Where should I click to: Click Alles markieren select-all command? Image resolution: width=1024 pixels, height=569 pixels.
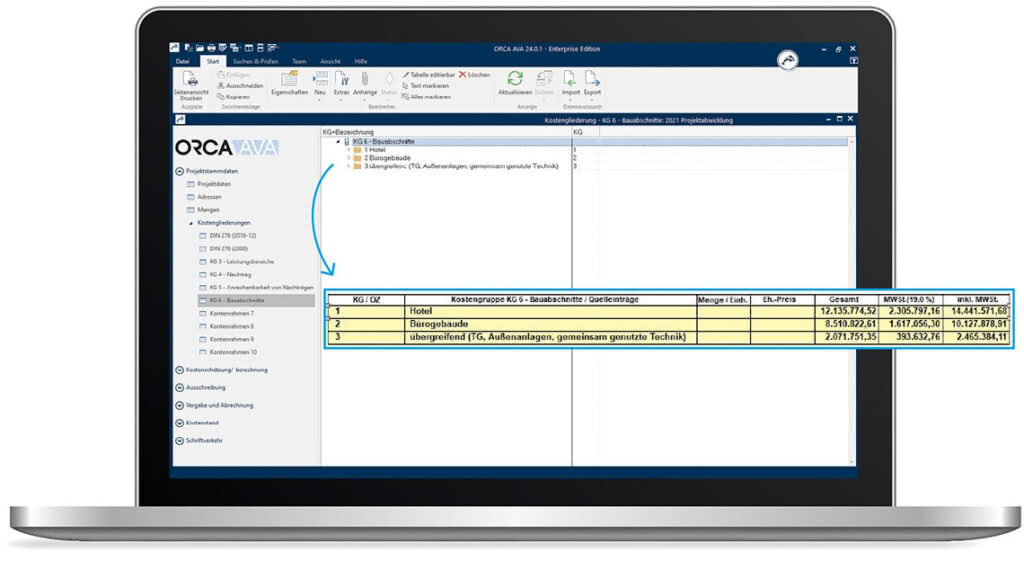tap(426, 97)
